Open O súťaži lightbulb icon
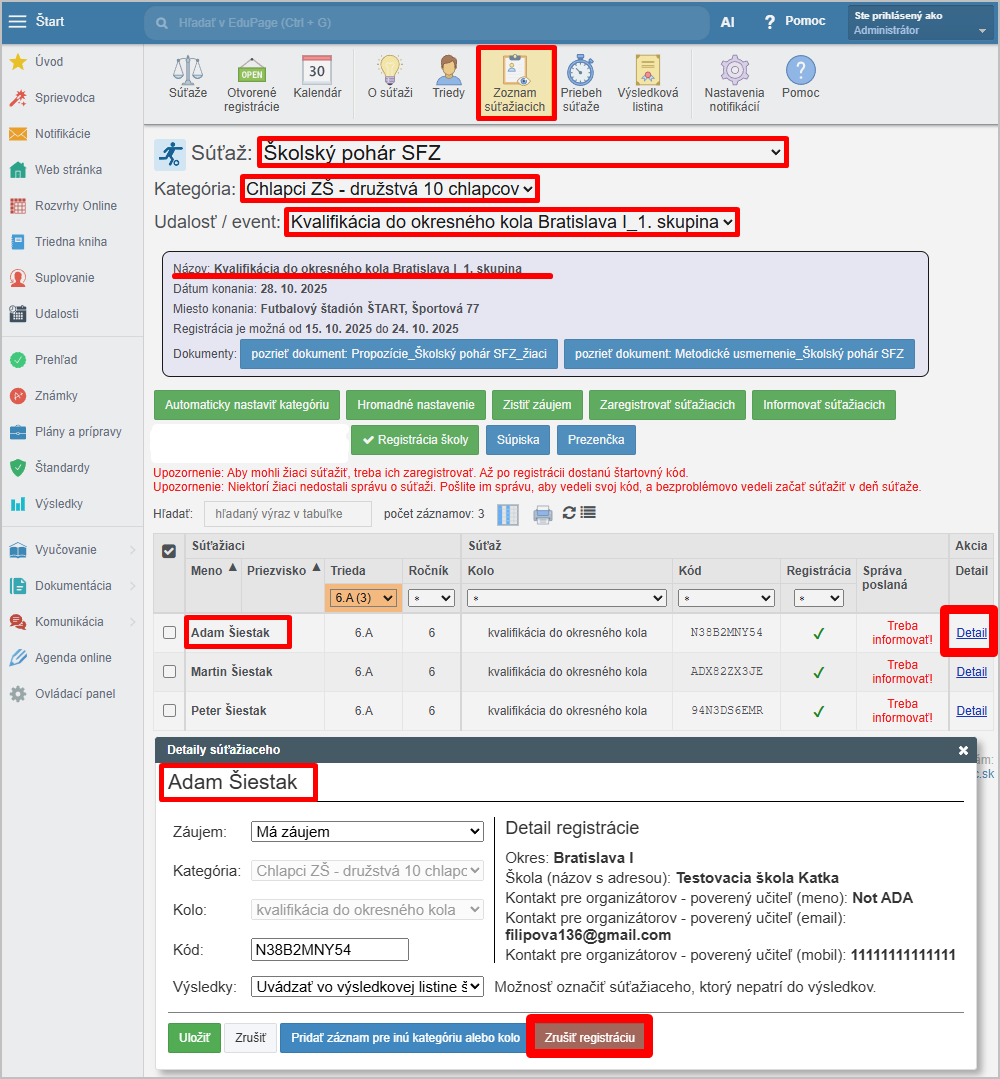 point(389,72)
